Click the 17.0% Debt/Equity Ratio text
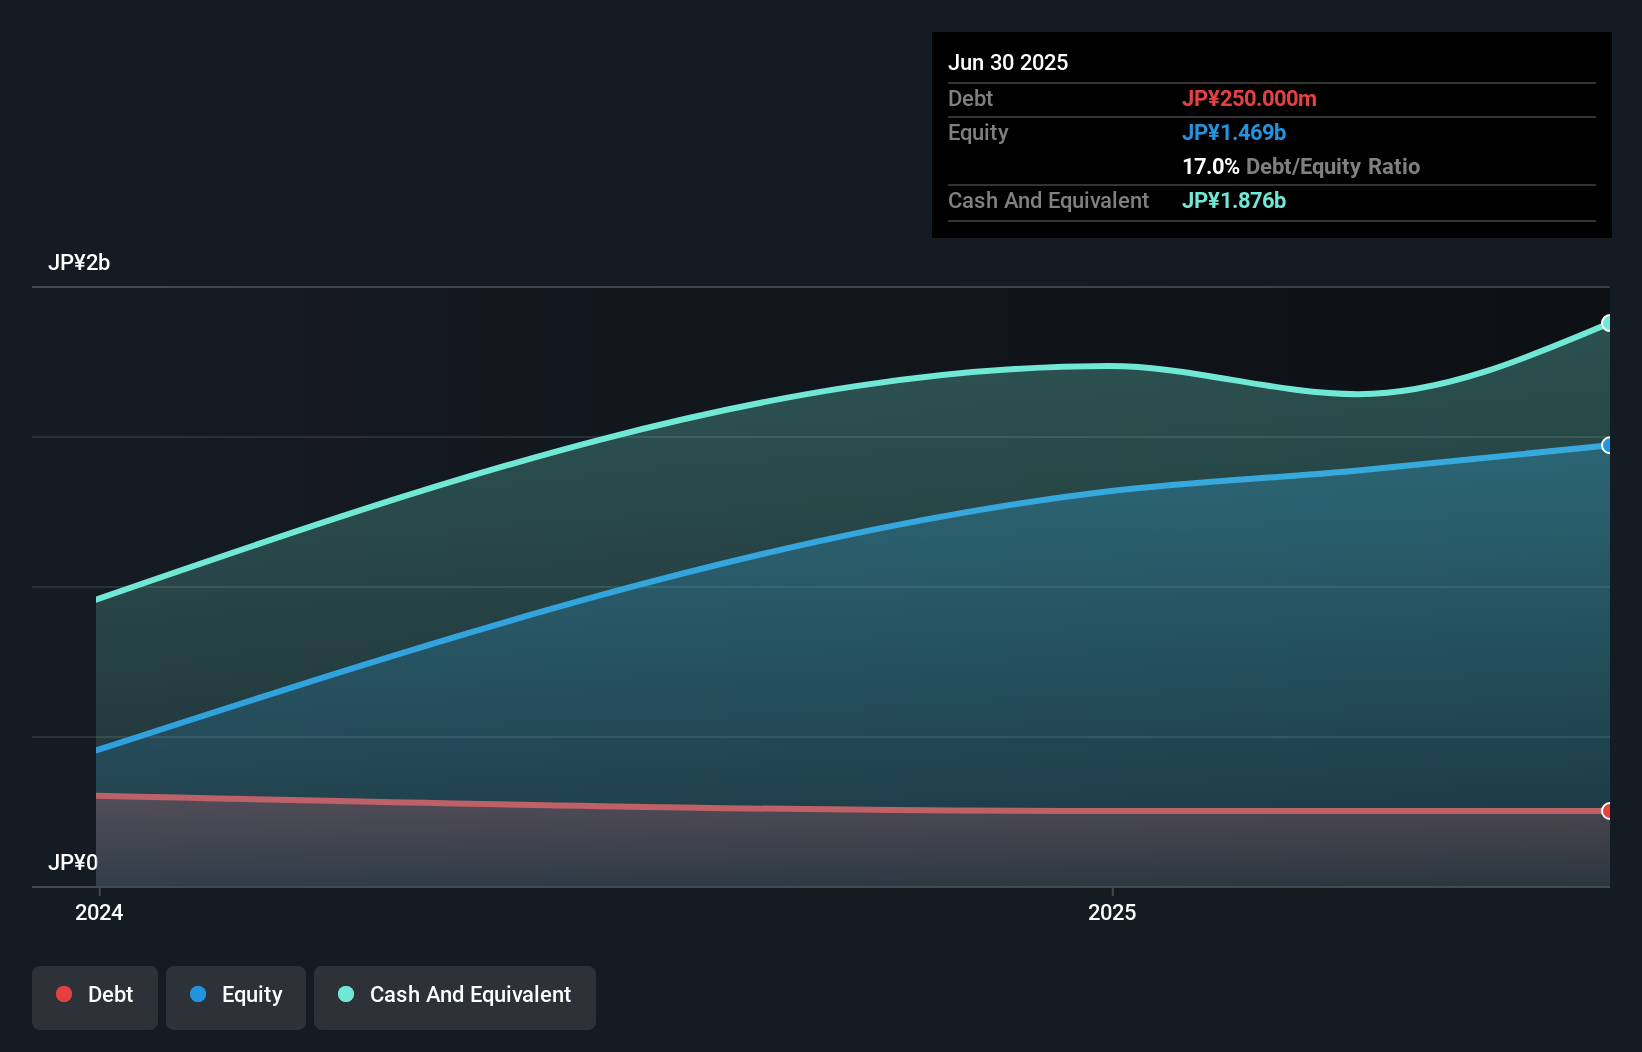This screenshot has width=1642, height=1052. (1301, 166)
